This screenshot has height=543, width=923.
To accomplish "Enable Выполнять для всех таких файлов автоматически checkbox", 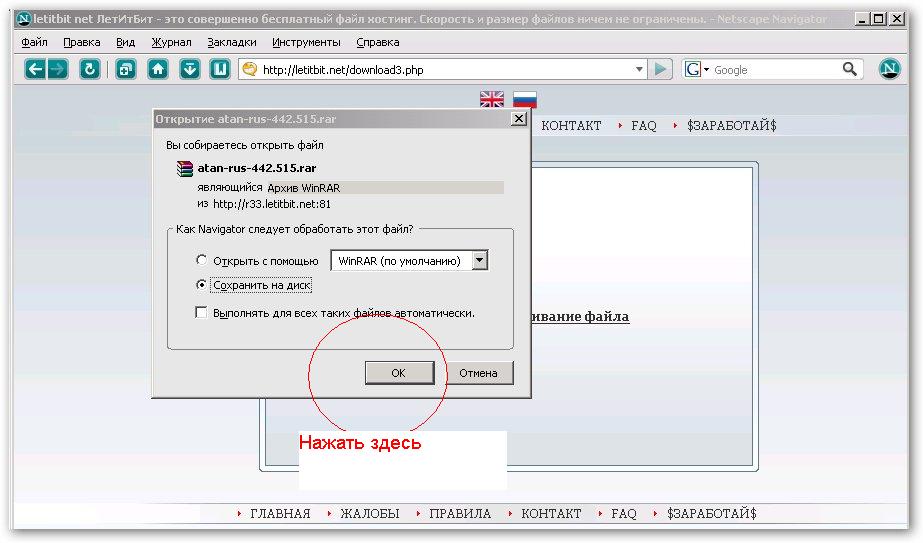I will coord(201,312).
